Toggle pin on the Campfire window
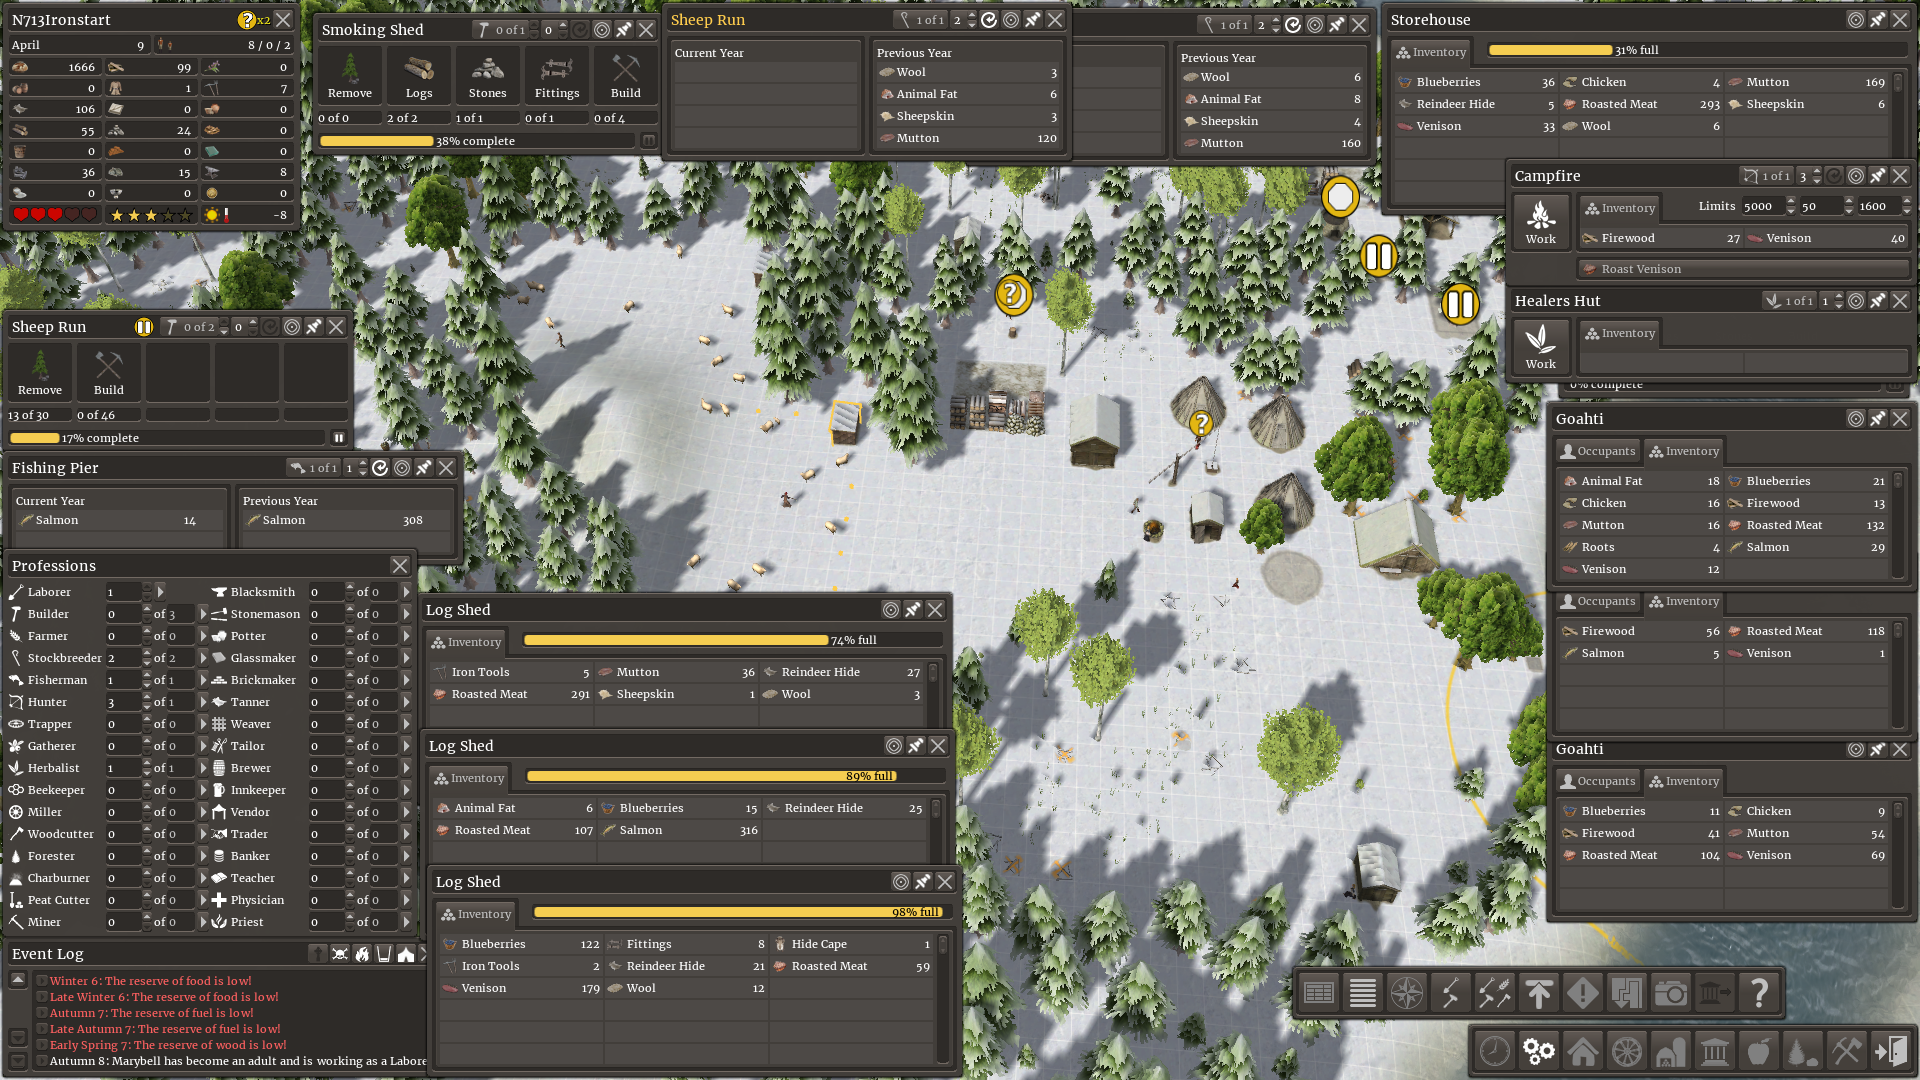 click(x=1878, y=176)
